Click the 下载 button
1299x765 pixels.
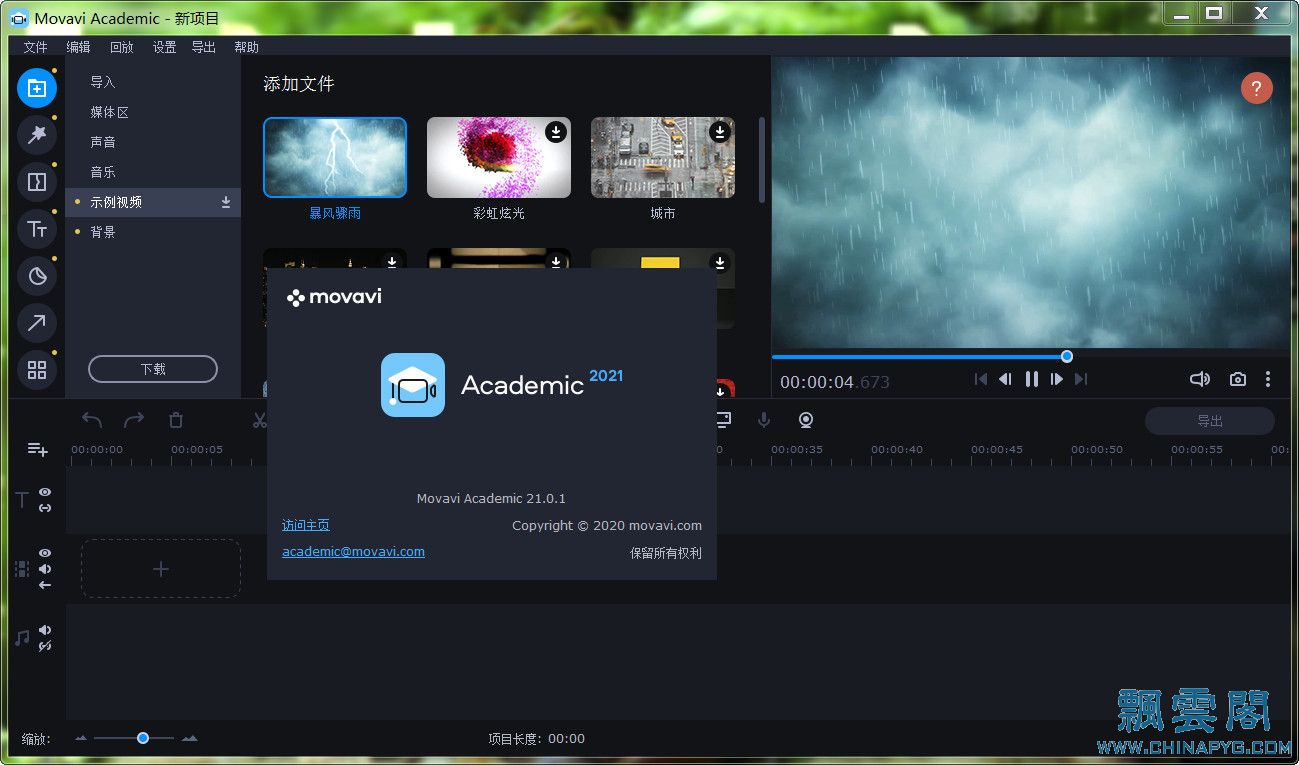coord(153,369)
